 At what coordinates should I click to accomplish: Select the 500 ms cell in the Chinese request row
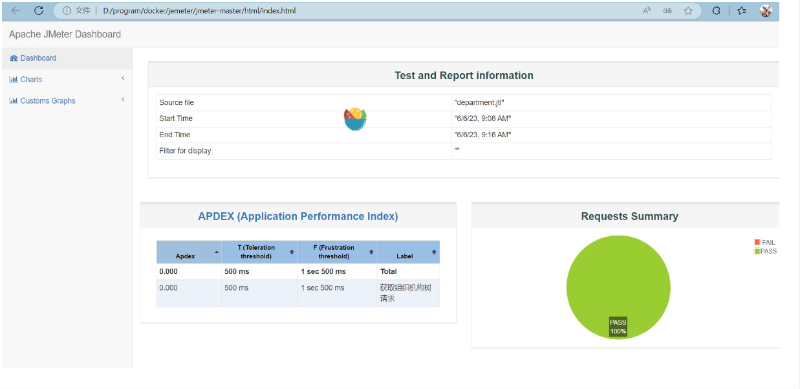[x=259, y=293]
